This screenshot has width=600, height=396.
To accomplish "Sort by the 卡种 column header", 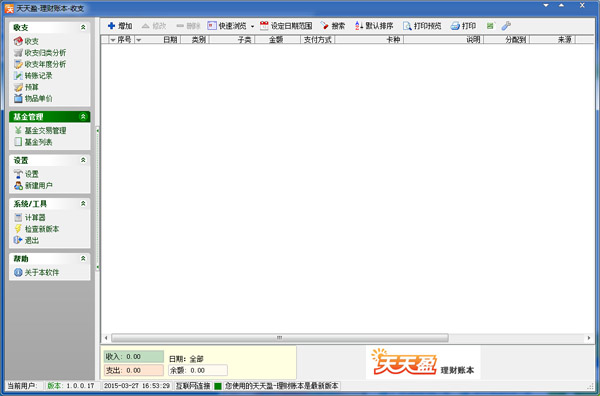I will (369, 39).
